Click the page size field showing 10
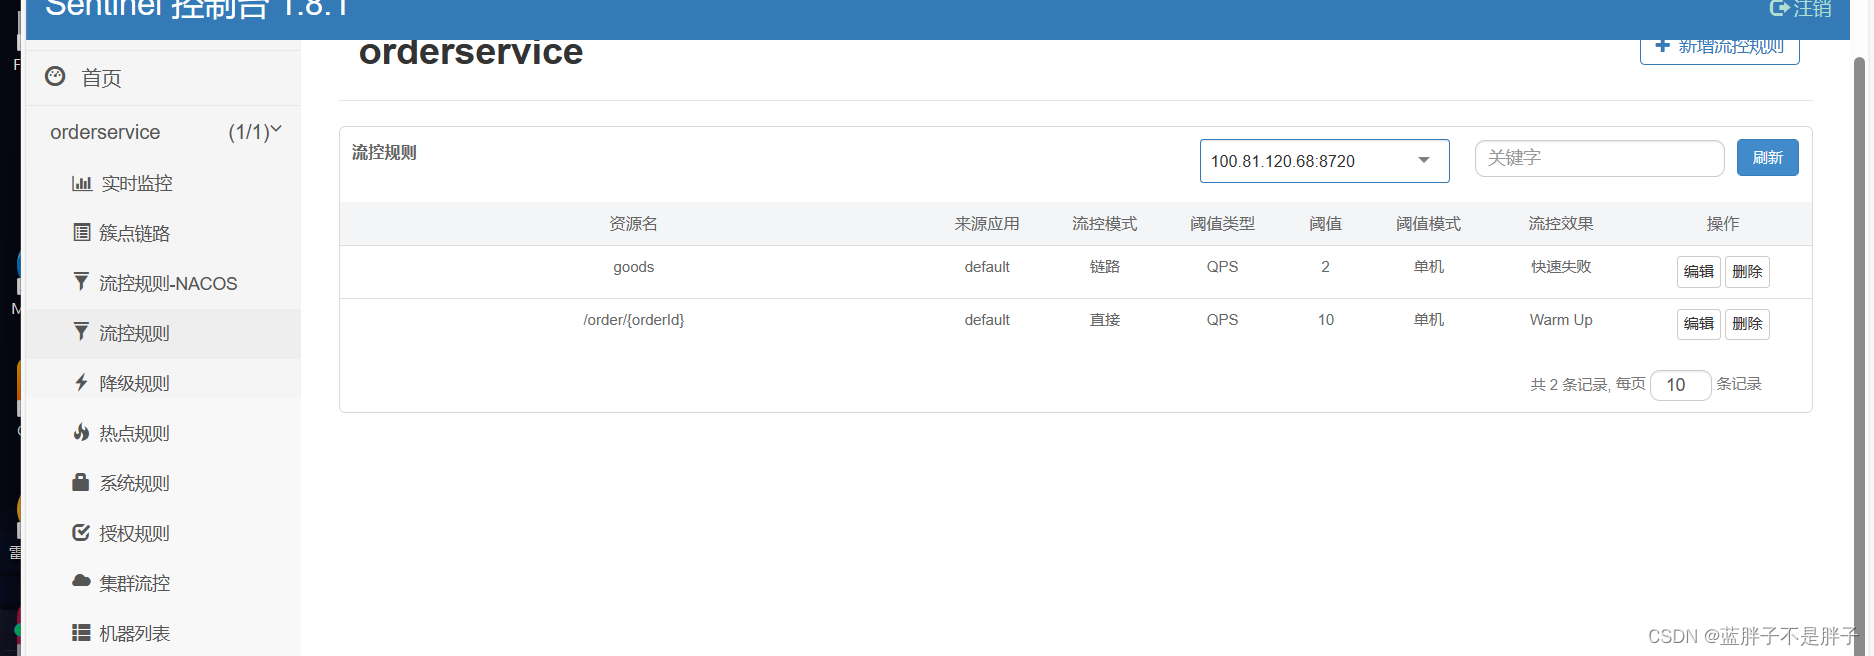The height and width of the screenshot is (656, 1874). [1680, 384]
